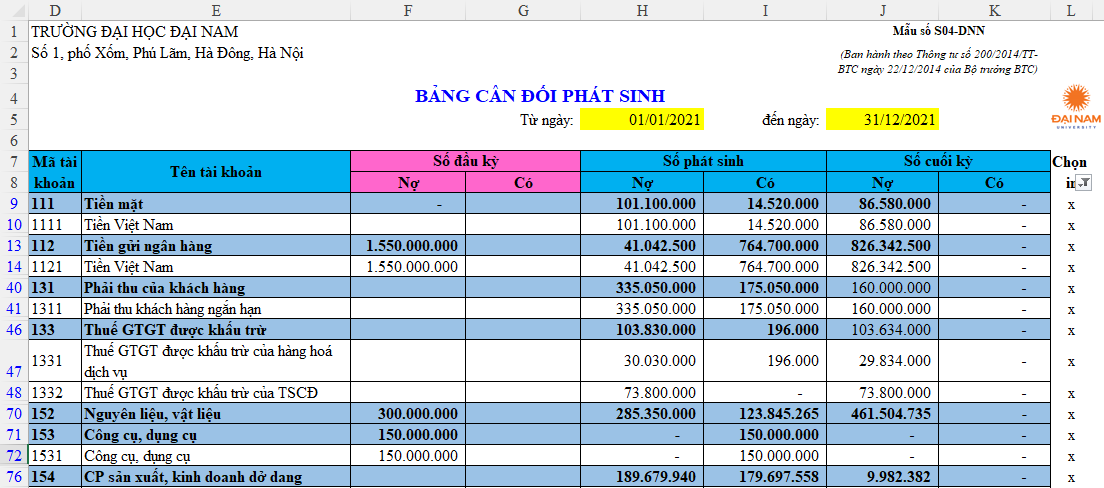Screen dimensions: 1104x488
Task: Click the Số đầu kỳ header
Action: click(465, 161)
